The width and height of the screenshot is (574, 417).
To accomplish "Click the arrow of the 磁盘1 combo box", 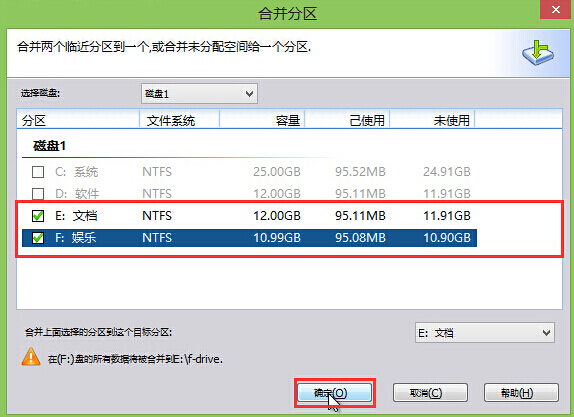I will click(x=249, y=94).
